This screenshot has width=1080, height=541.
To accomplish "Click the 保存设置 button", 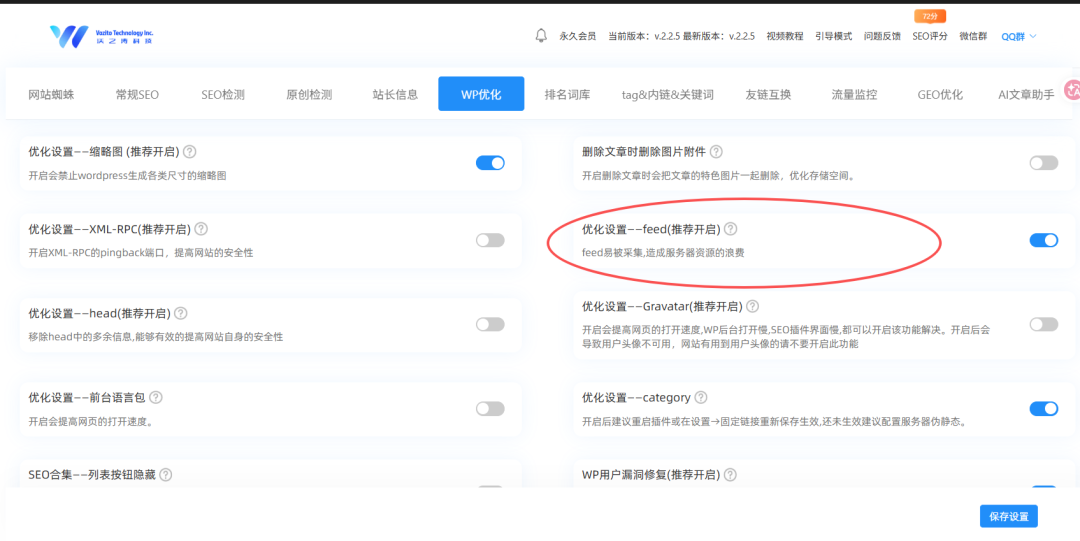I will click(1008, 516).
